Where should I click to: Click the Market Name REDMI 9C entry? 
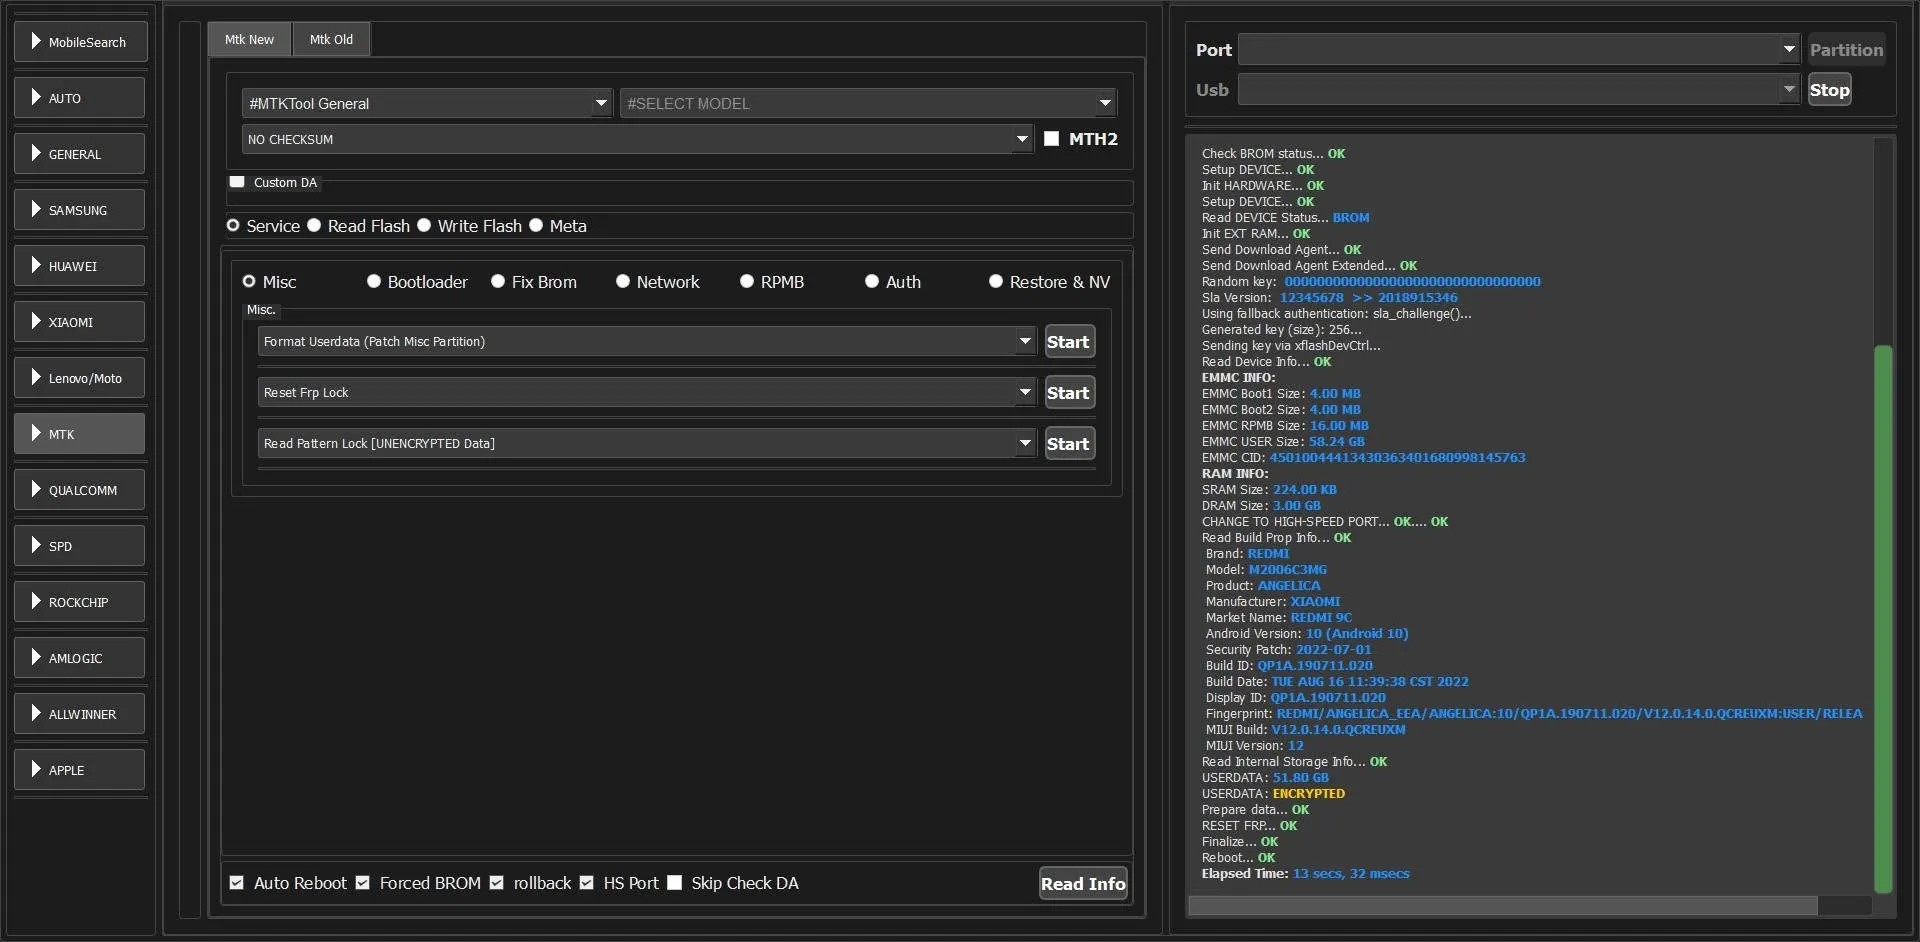coord(1278,618)
